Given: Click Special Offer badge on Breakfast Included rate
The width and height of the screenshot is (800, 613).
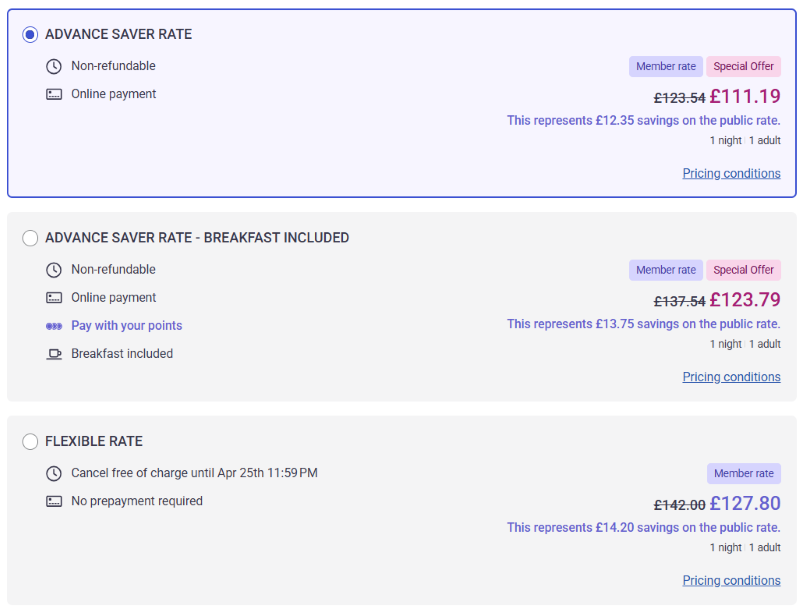Looking at the screenshot, I should point(743,270).
